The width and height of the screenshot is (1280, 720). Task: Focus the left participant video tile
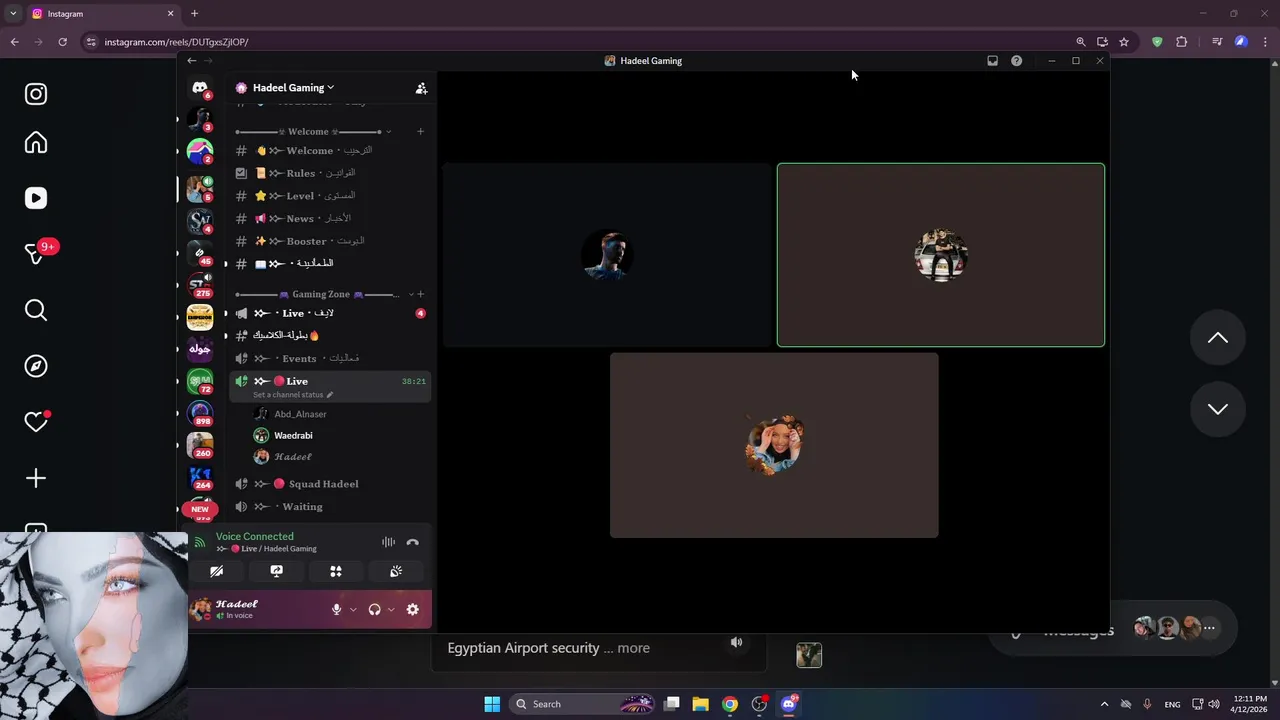607,255
